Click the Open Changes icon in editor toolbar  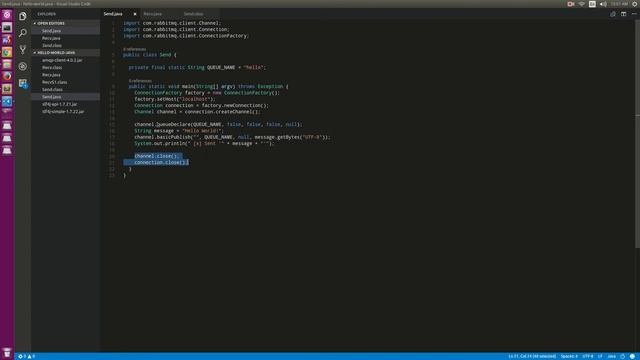coord(613,14)
